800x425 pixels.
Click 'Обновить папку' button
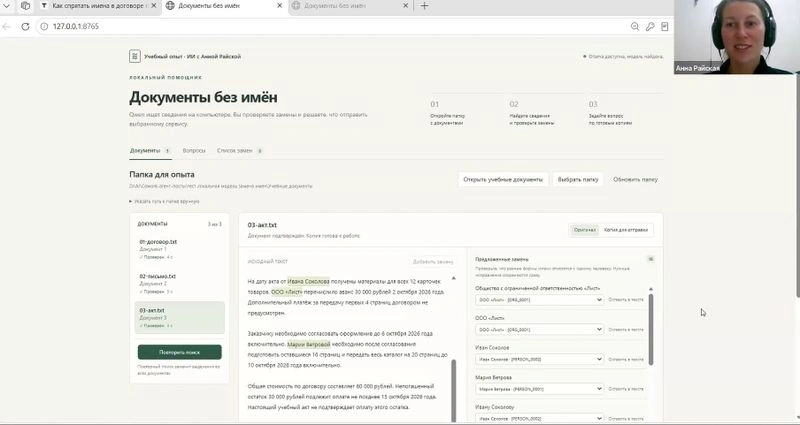[635, 180]
